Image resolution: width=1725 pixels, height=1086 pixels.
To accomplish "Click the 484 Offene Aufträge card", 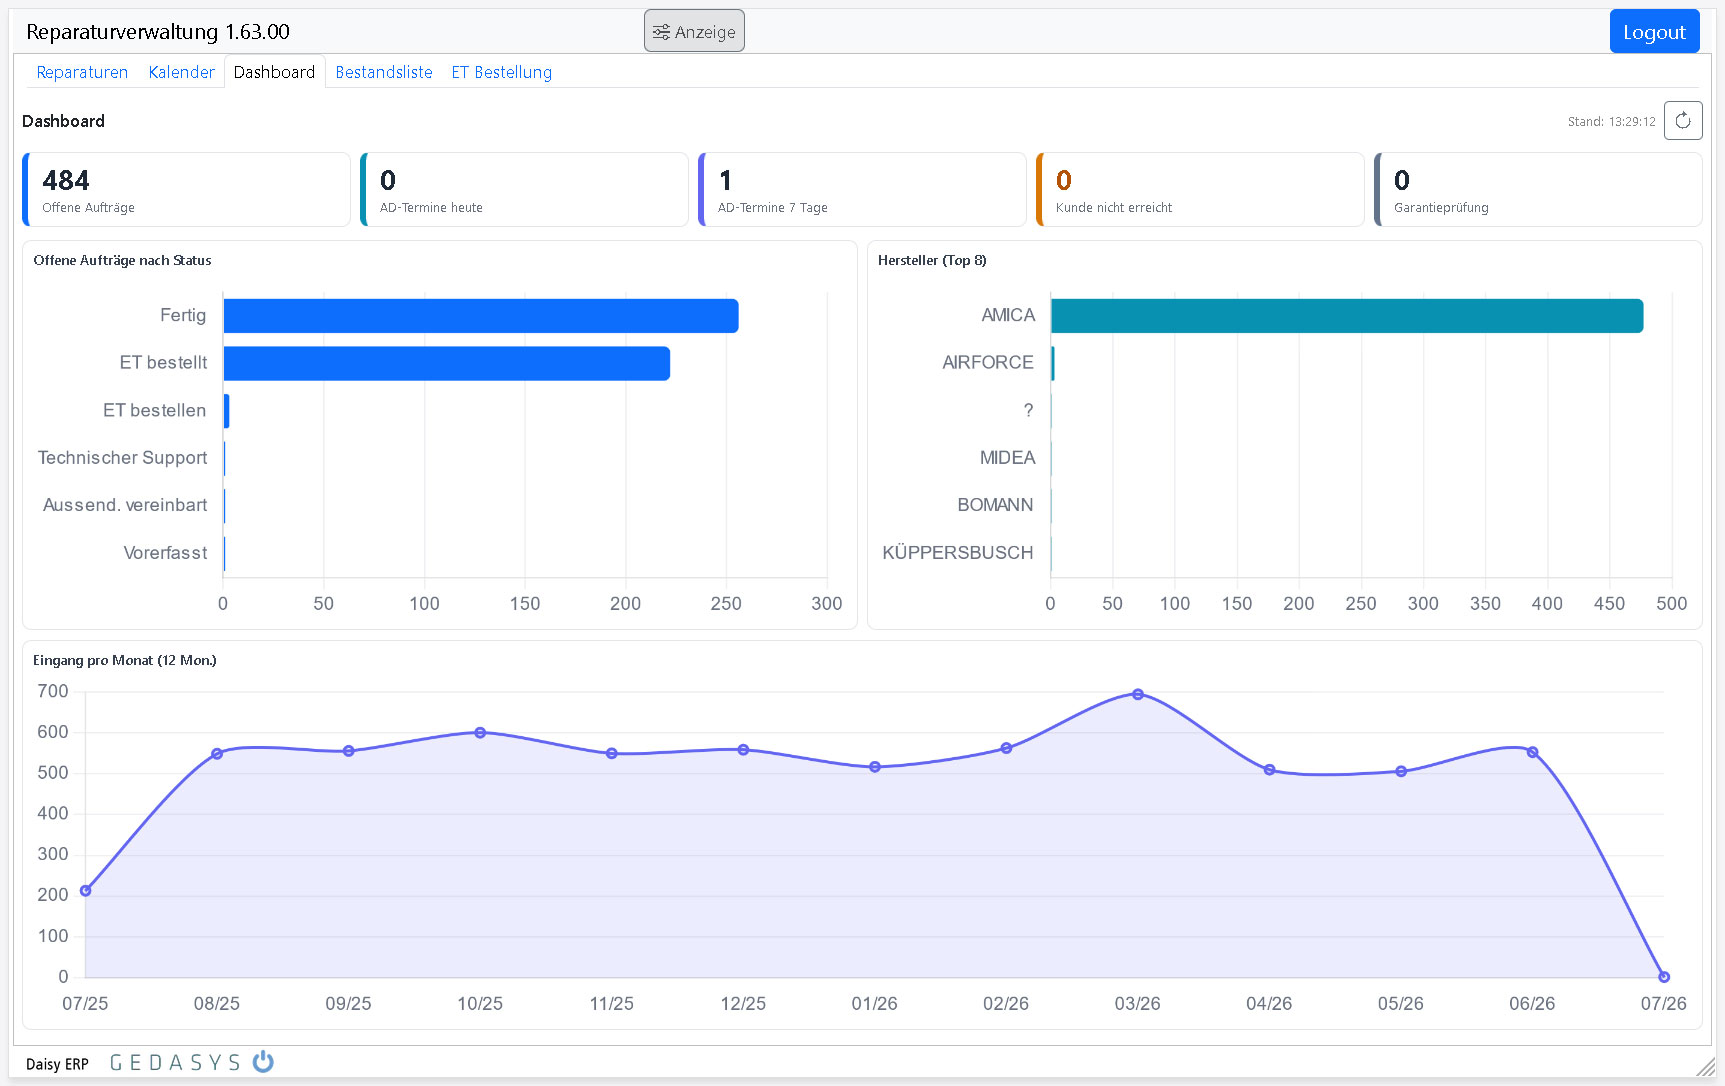I will click(186, 190).
